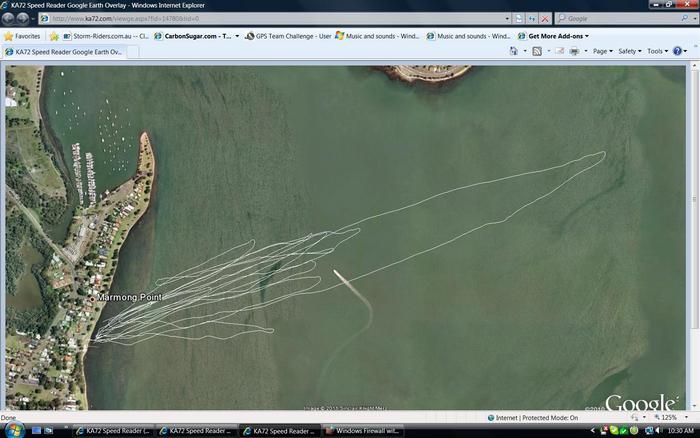Click the Read Mail envelope icon
Image resolution: width=700 pixels, height=438 pixels.
(558, 51)
